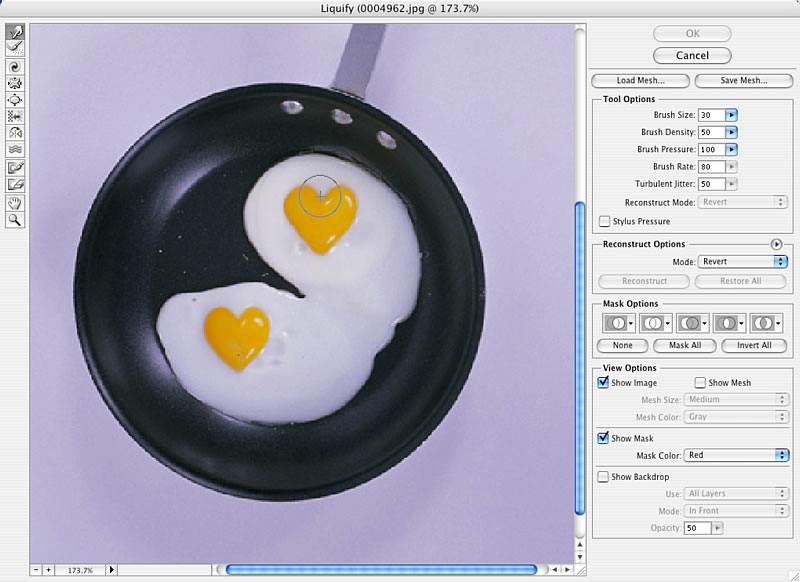Click the horizontal scrollbar left arrow
This screenshot has width=800, height=582.
click(555, 570)
